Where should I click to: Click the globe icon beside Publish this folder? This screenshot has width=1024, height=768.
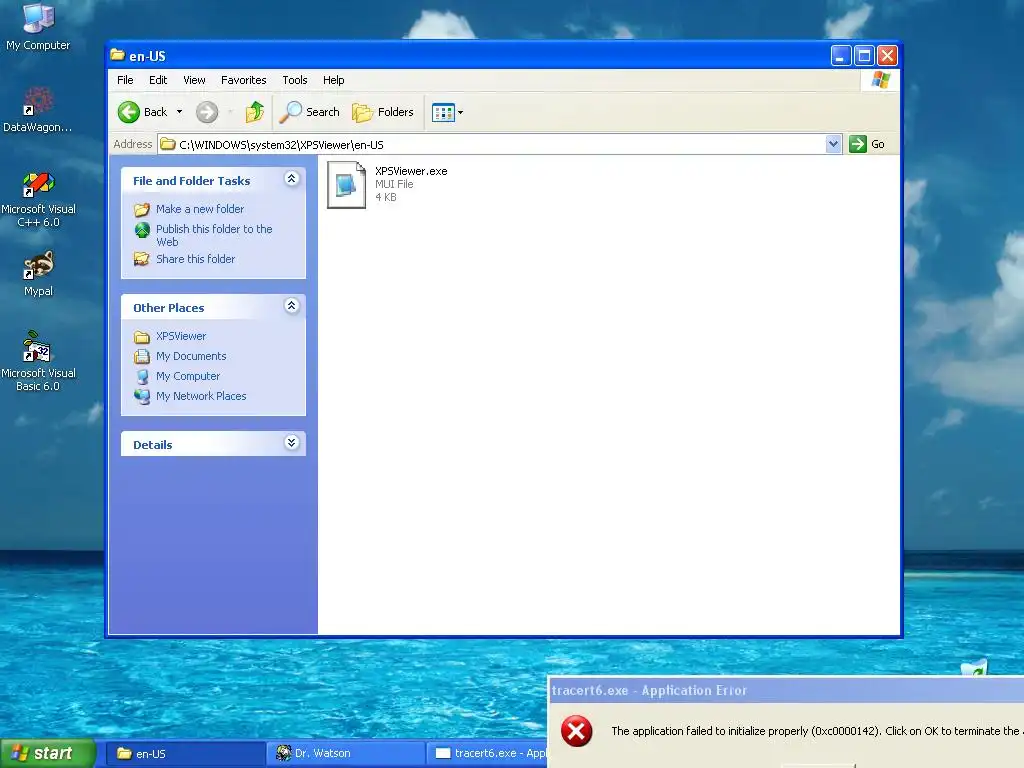point(142,230)
